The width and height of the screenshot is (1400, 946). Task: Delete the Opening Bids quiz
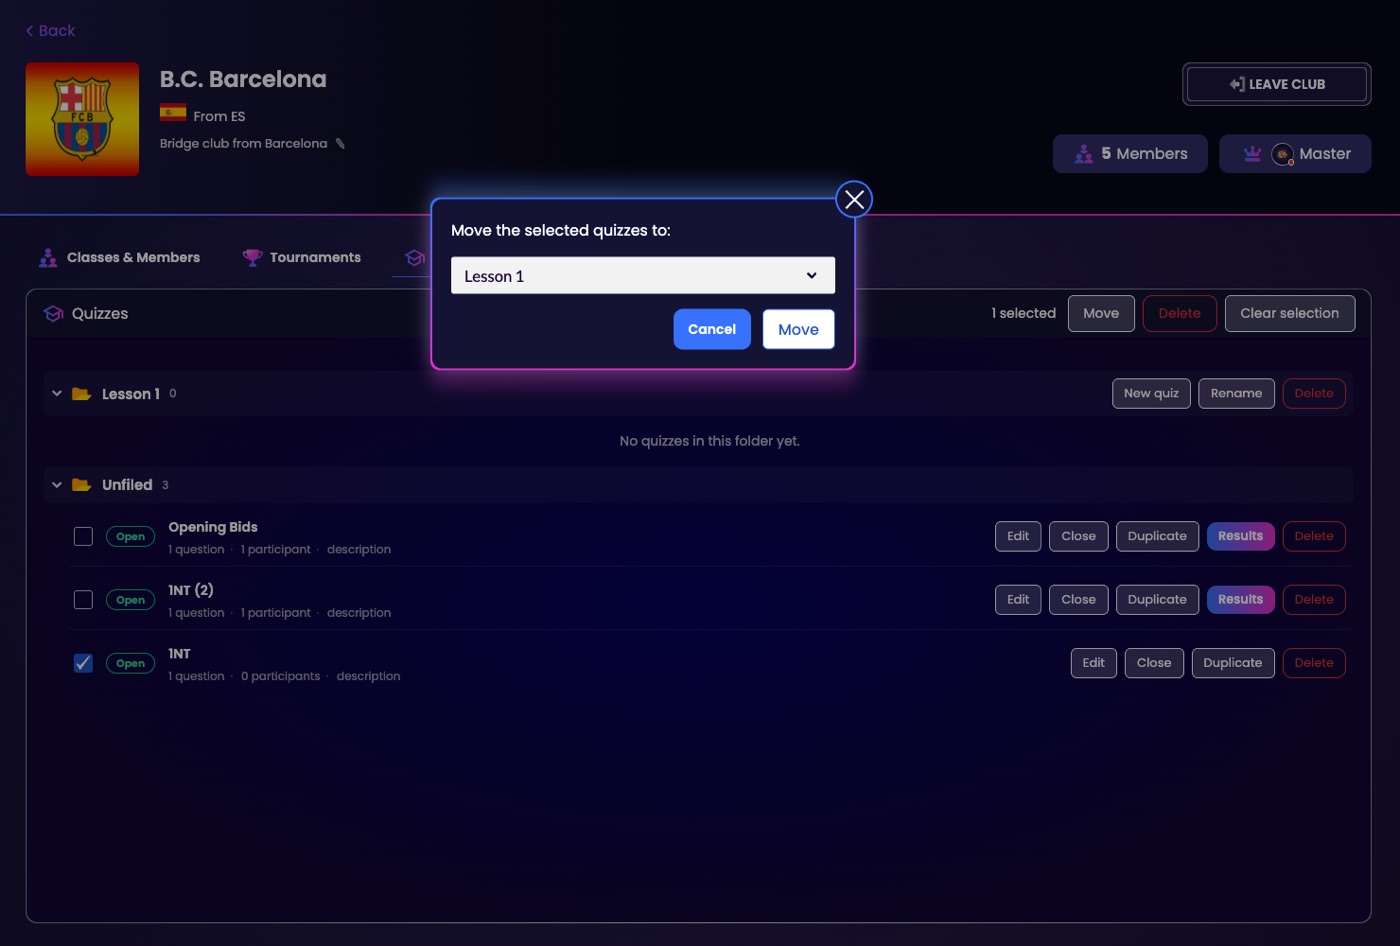coord(1314,536)
